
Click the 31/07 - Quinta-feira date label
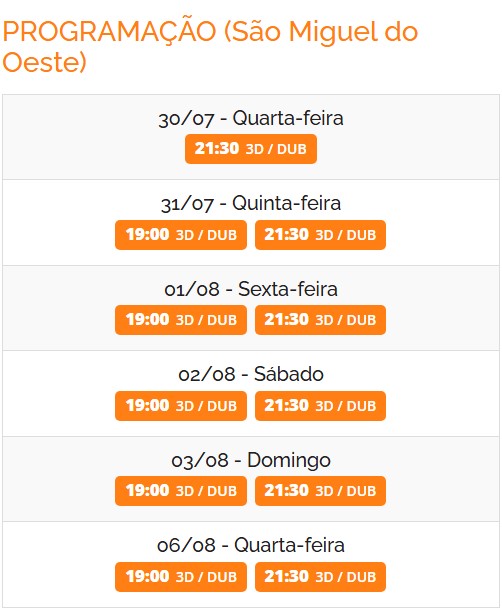tap(251, 204)
